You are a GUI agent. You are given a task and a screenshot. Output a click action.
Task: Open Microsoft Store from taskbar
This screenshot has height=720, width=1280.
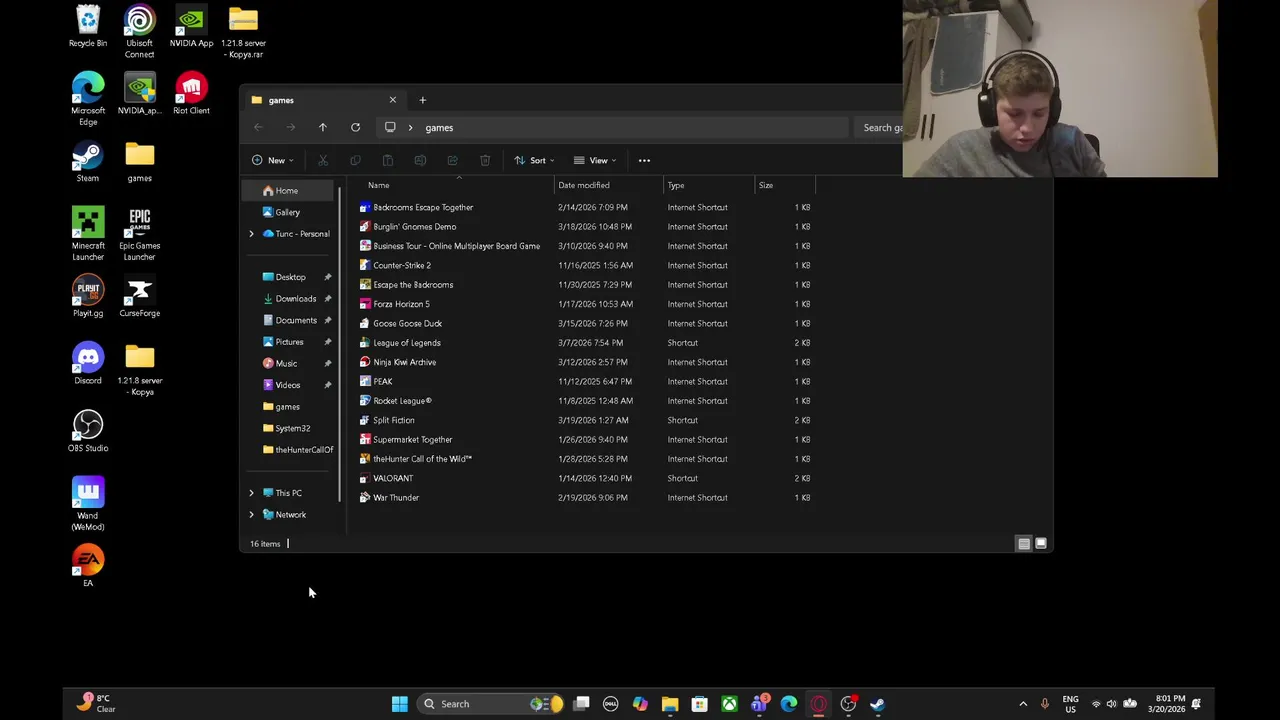699,704
